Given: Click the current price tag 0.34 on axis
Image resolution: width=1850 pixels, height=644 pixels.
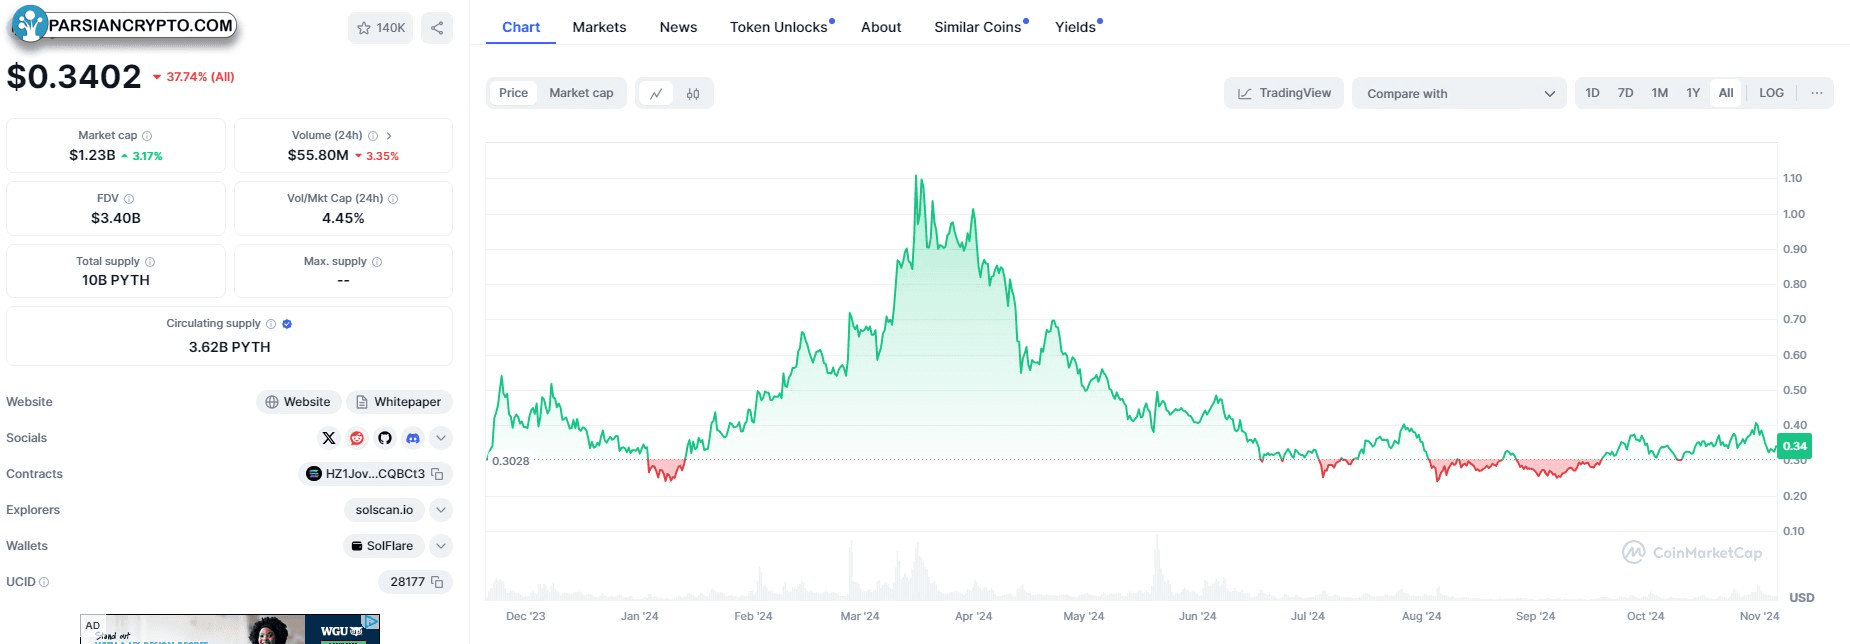Looking at the screenshot, I should pos(1795,446).
